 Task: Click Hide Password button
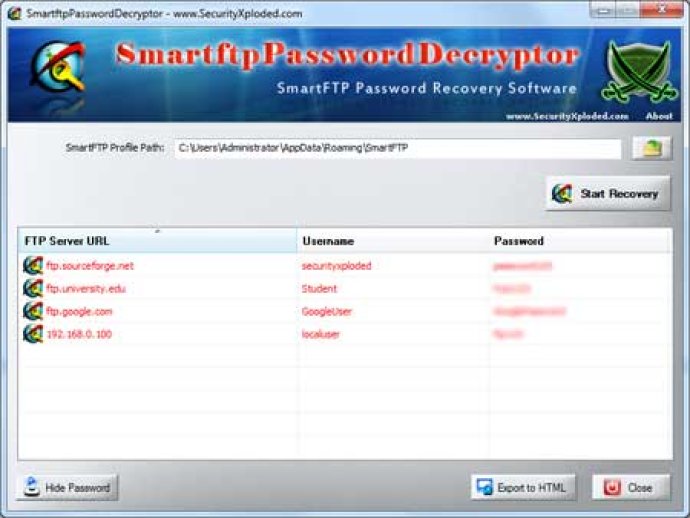click(67, 488)
